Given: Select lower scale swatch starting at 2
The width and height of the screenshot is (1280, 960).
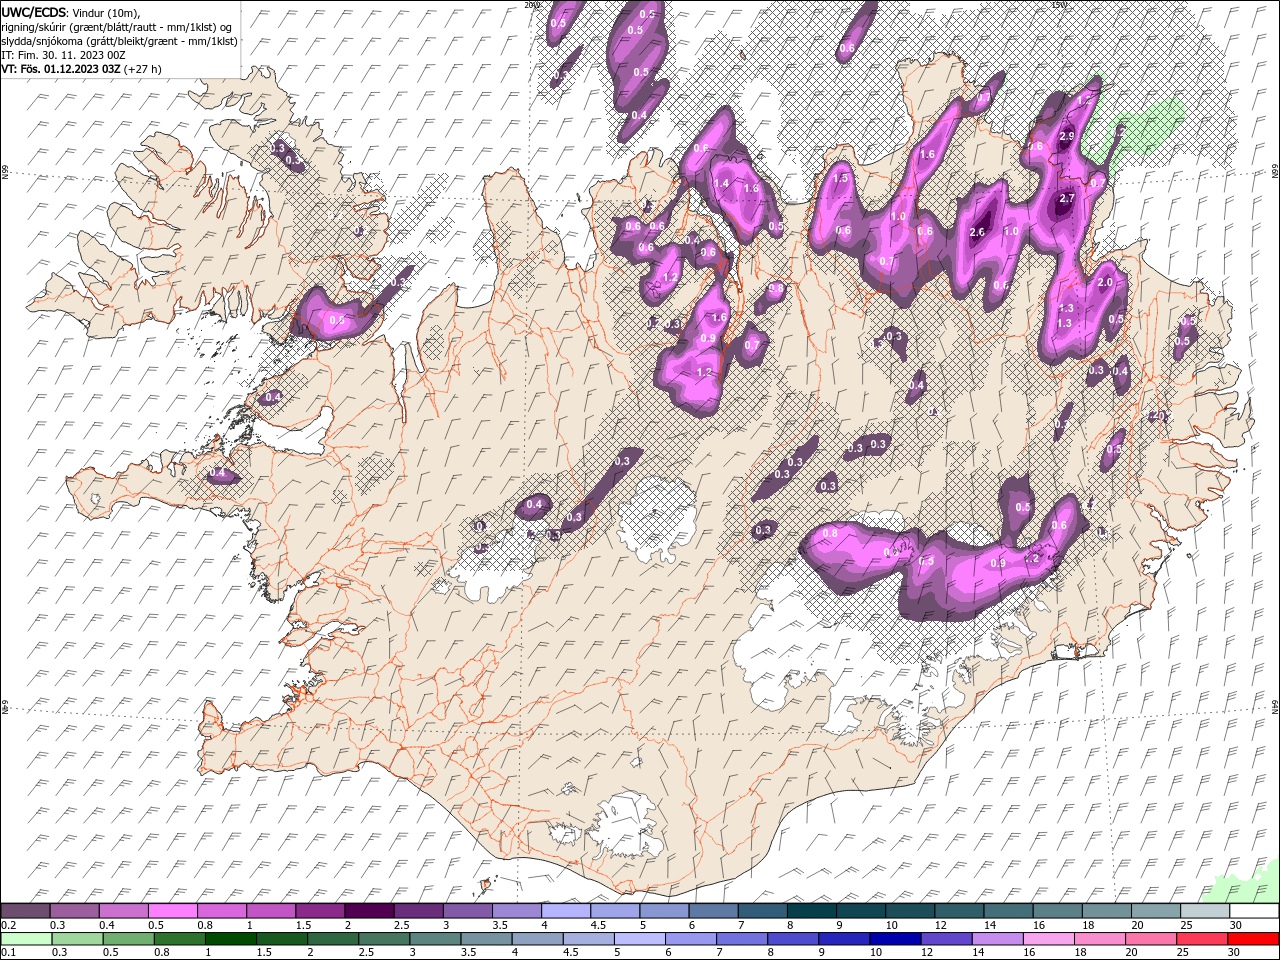Looking at the screenshot, I should [333, 939].
